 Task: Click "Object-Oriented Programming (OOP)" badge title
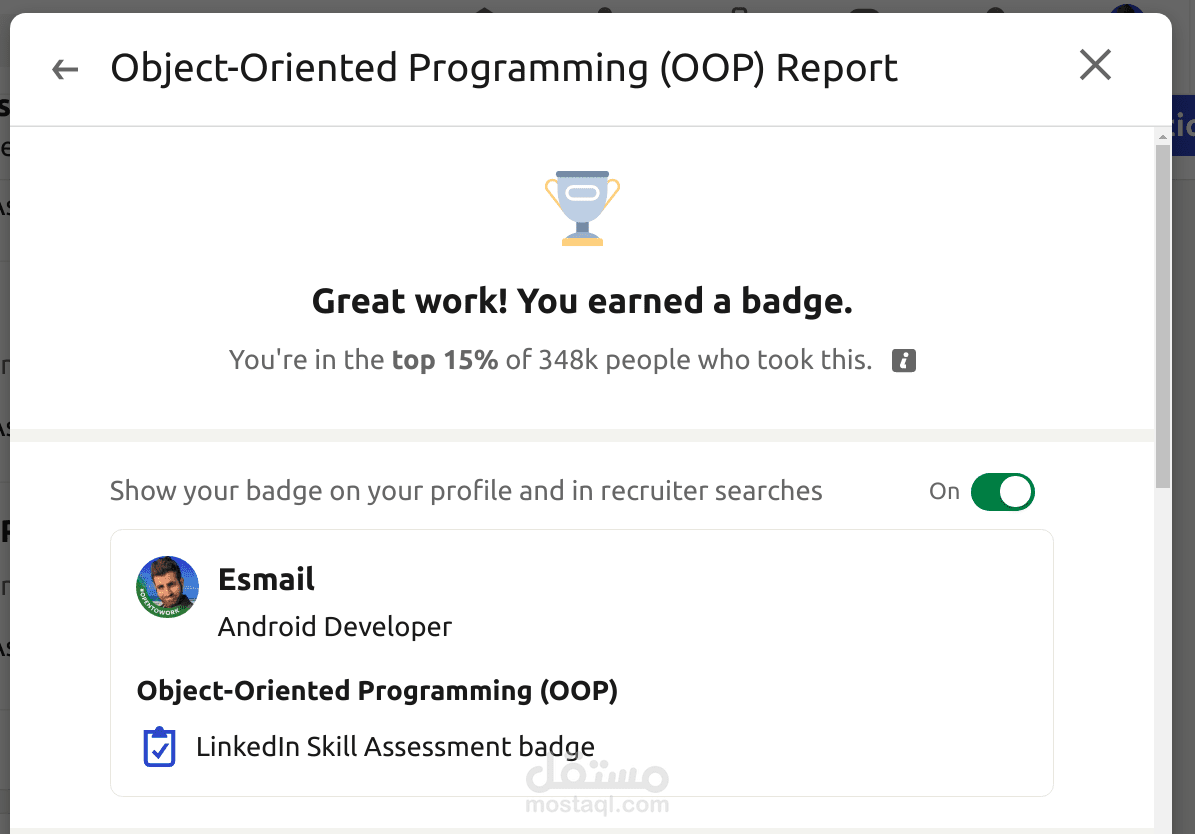pos(377,691)
